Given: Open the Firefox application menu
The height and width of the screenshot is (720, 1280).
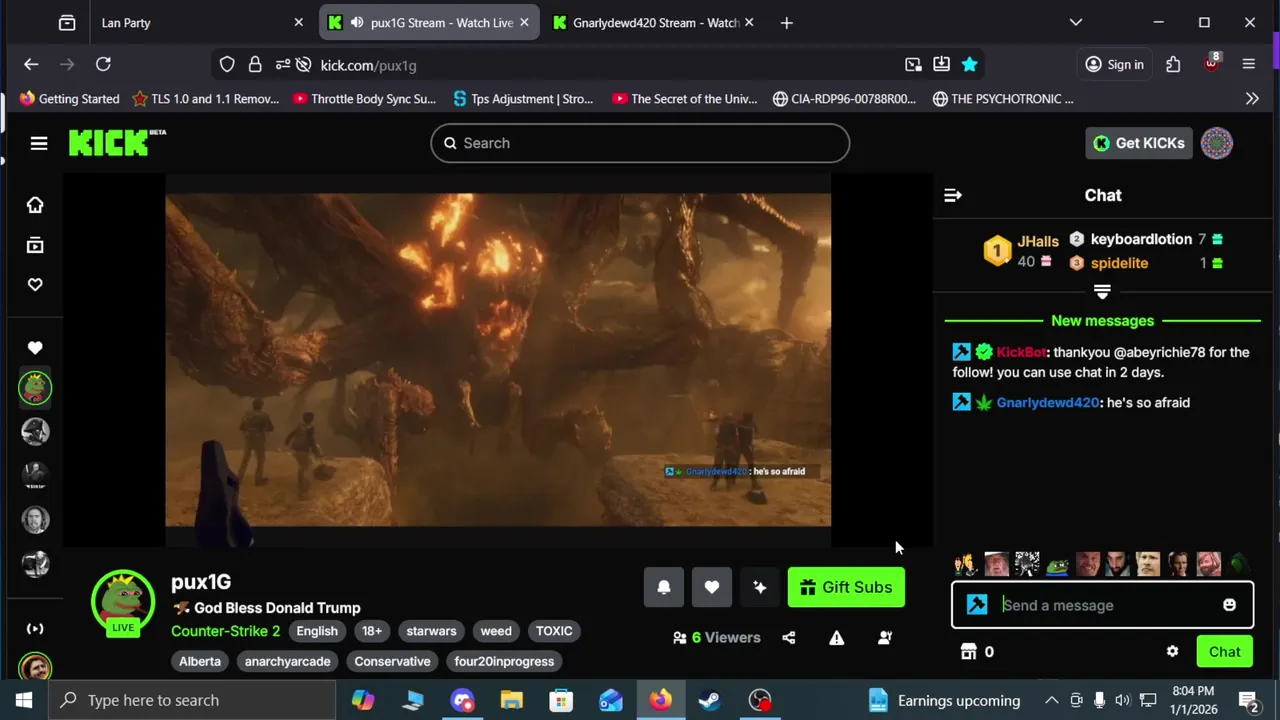Looking at the screenshot, I should [x=1248, y=64].
